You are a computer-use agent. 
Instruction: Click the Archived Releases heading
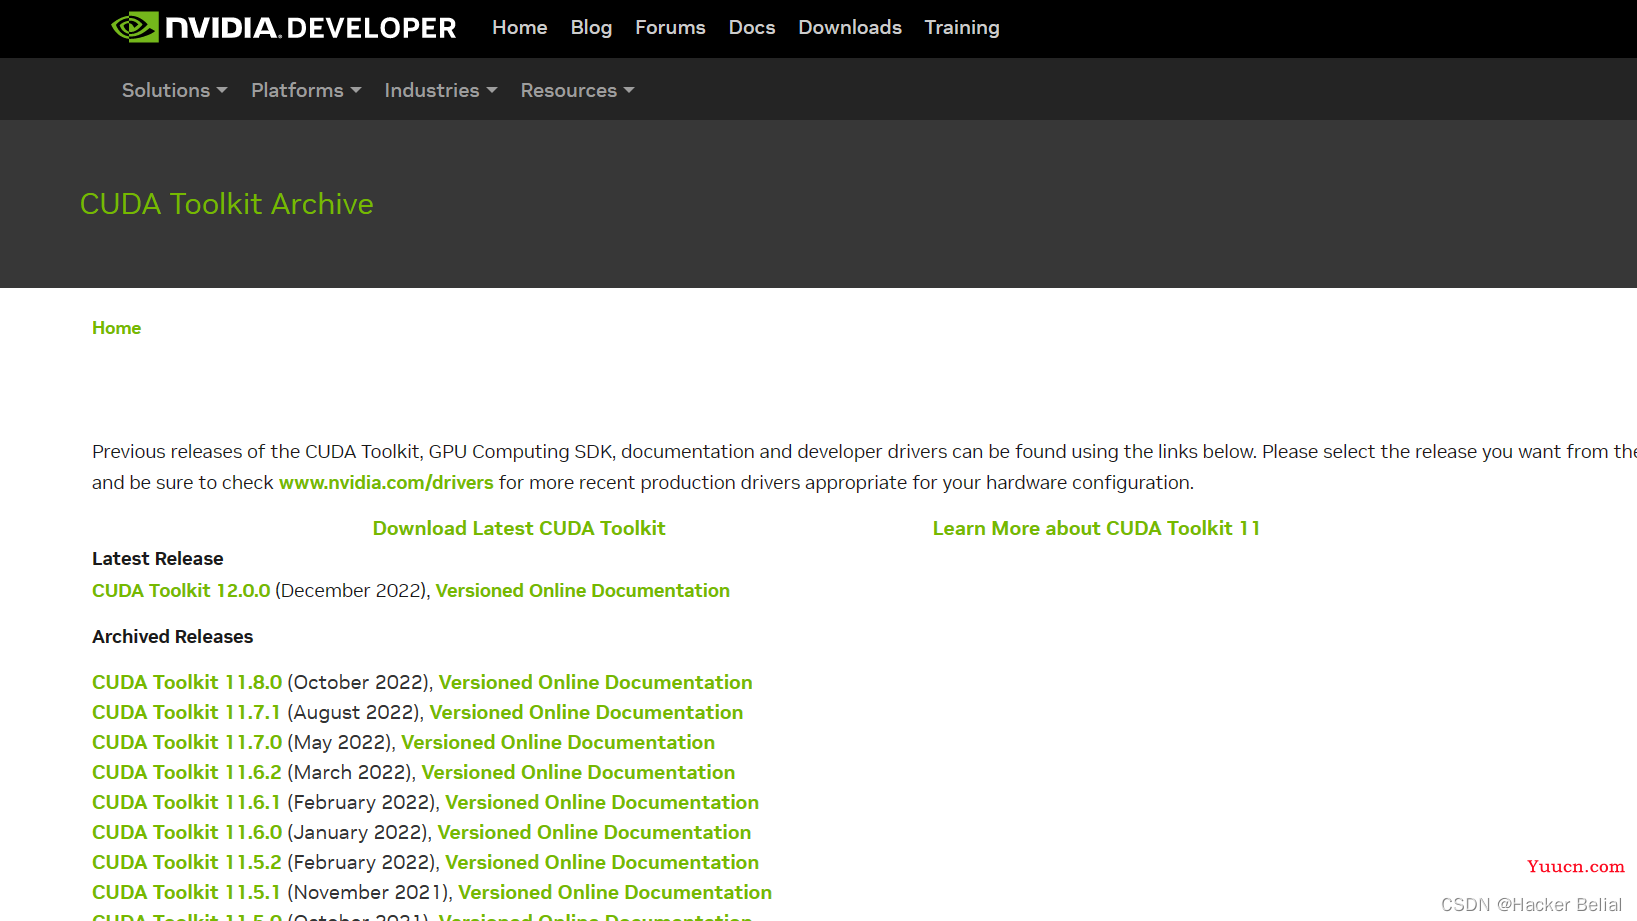point(173,637)
